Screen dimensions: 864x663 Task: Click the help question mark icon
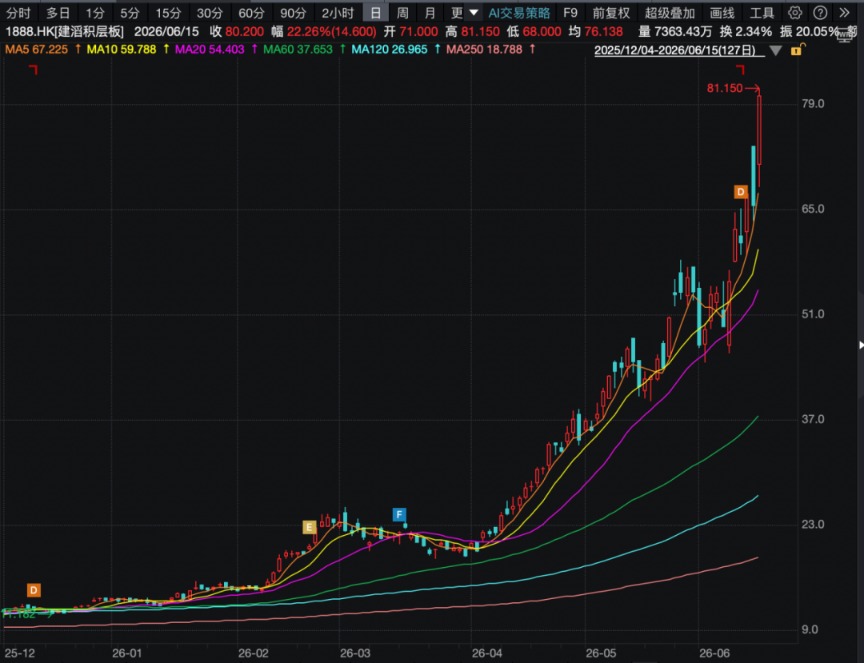[820, 13]
